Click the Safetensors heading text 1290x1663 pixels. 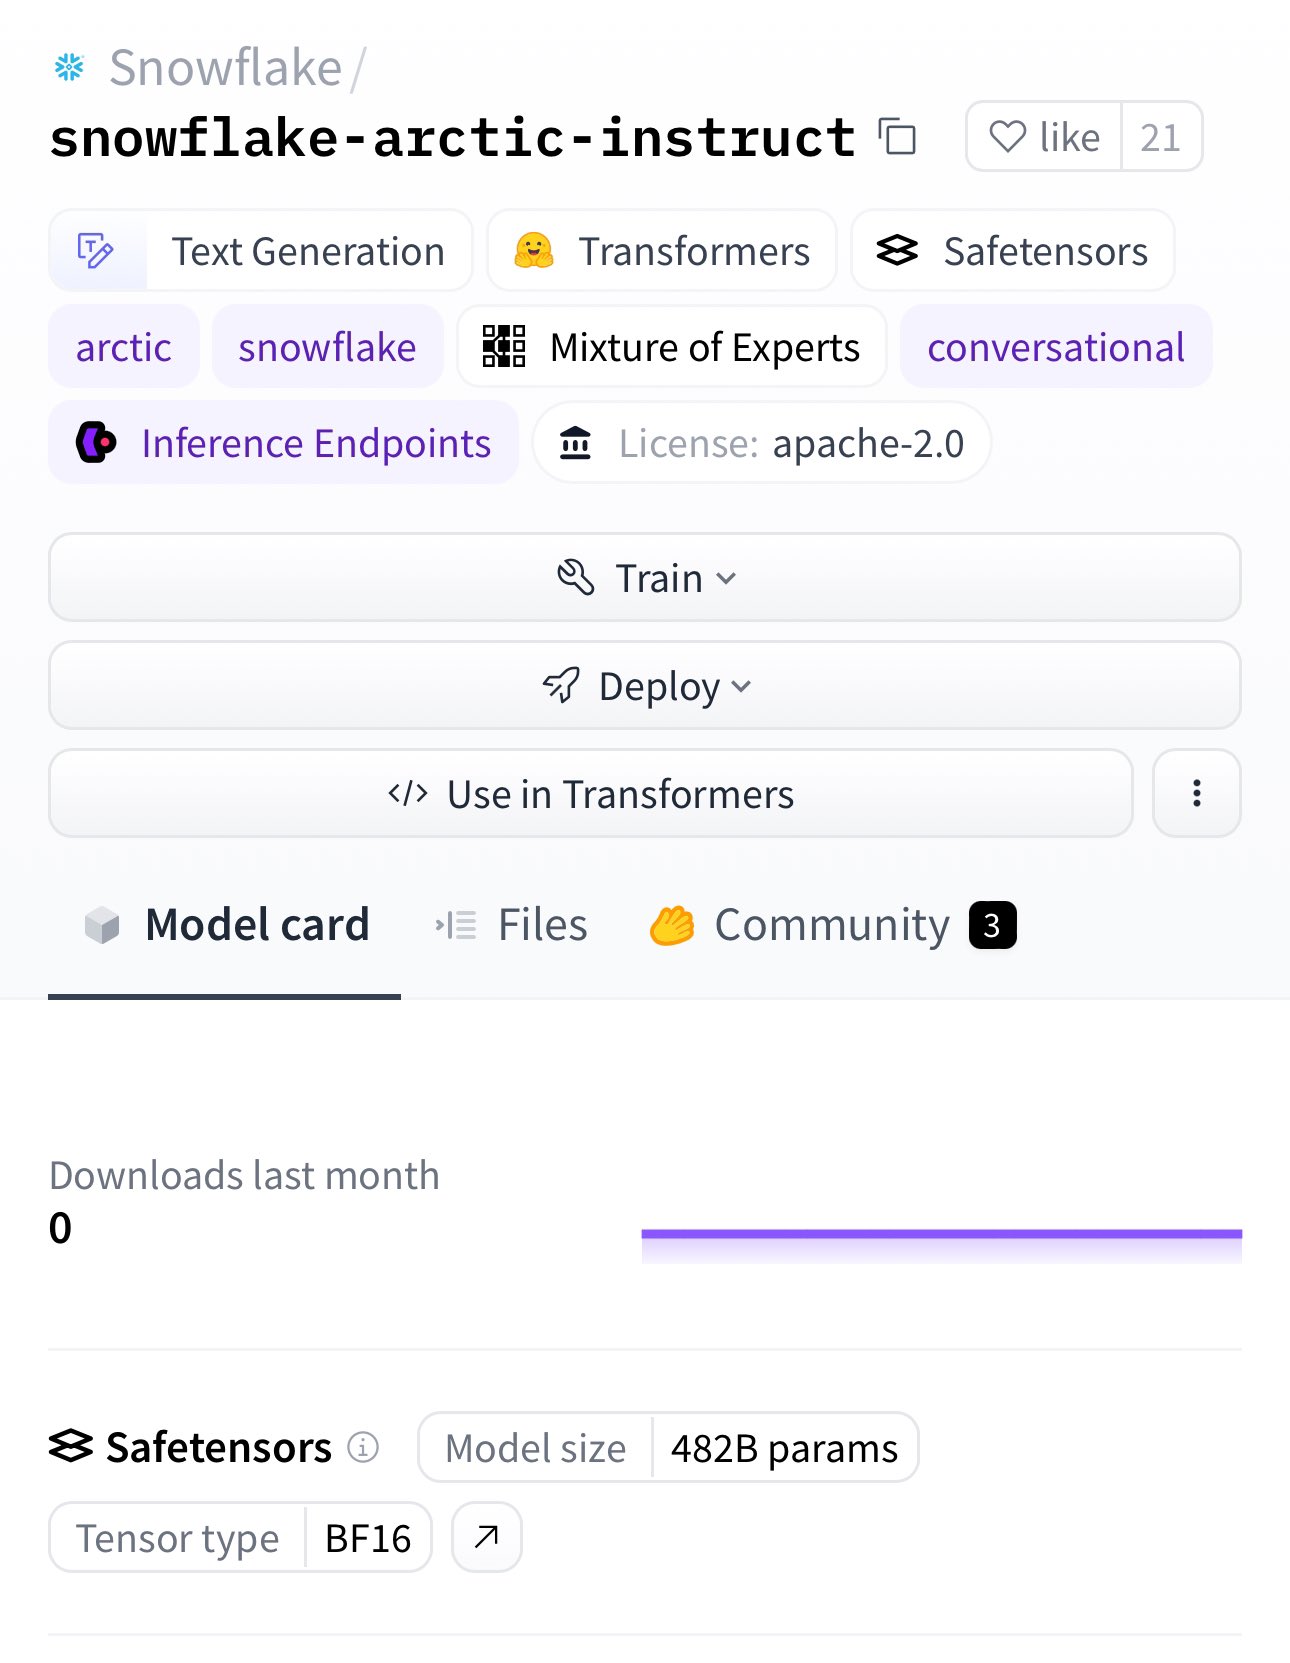[x=219, y=1447]
